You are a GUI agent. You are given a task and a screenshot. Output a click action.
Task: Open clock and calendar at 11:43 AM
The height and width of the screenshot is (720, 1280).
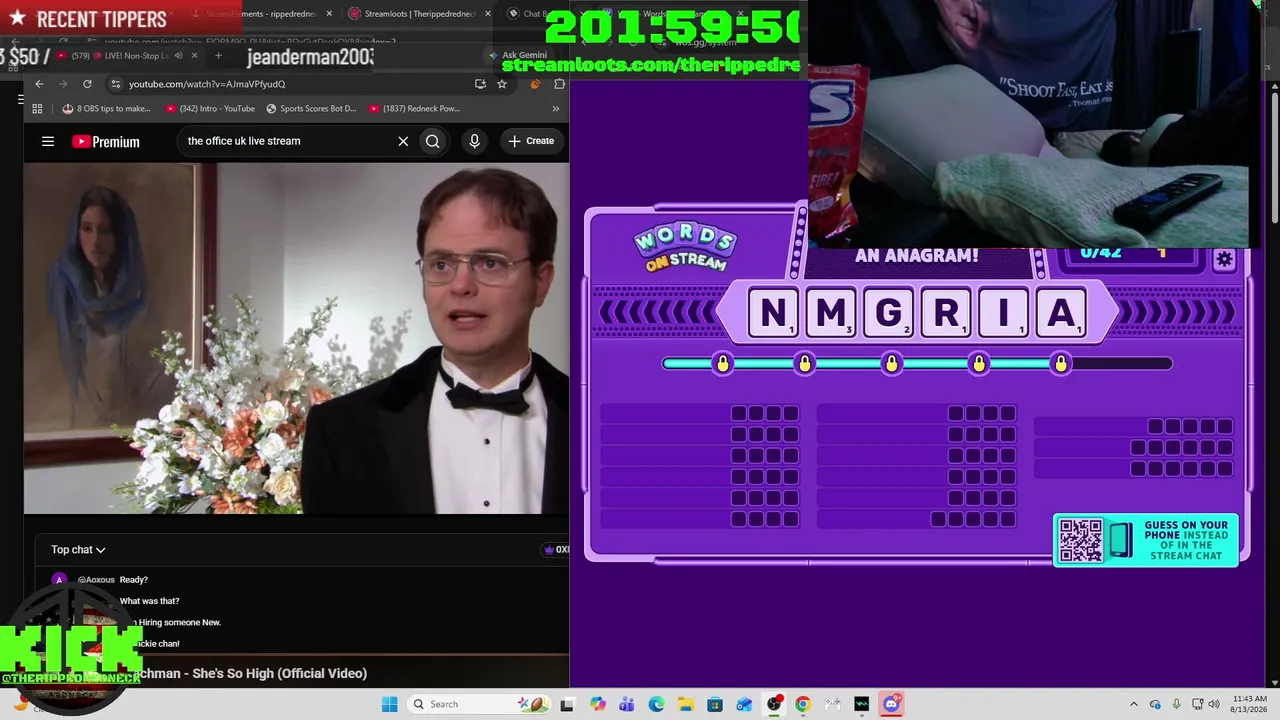coord(1249,704)
